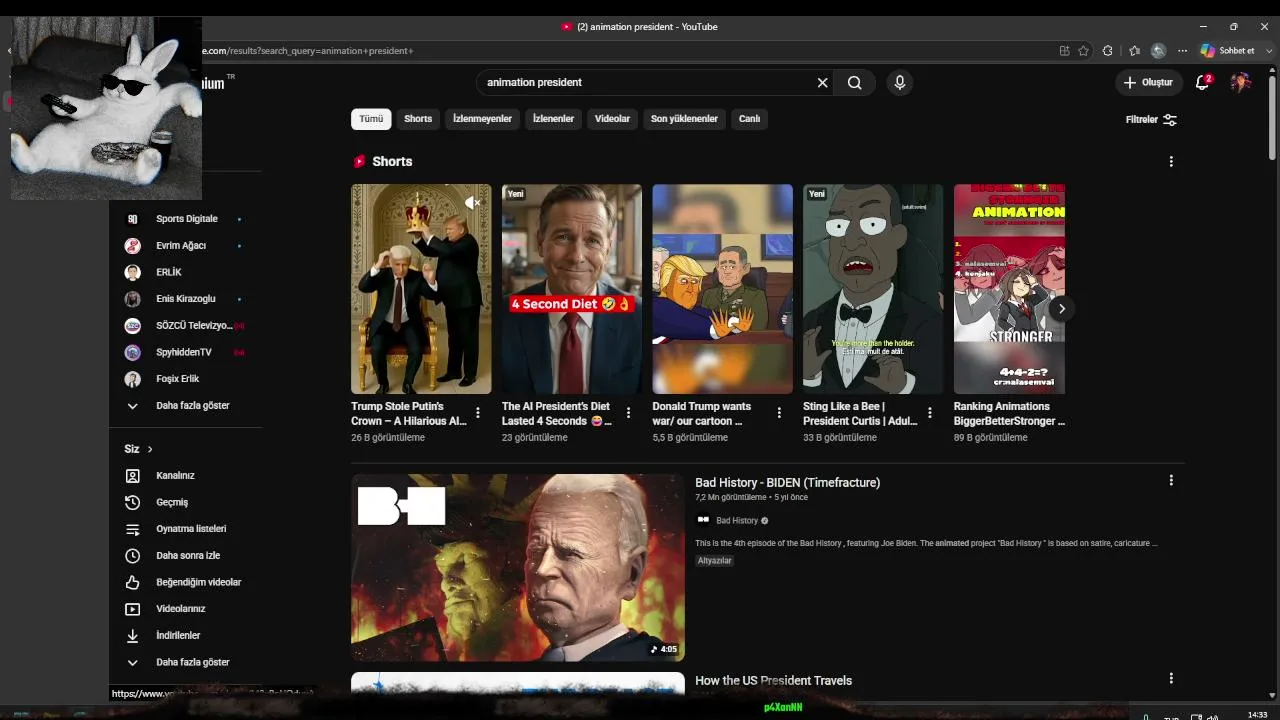Select the Son yüklenenler filter chip

tap(684, 119)
